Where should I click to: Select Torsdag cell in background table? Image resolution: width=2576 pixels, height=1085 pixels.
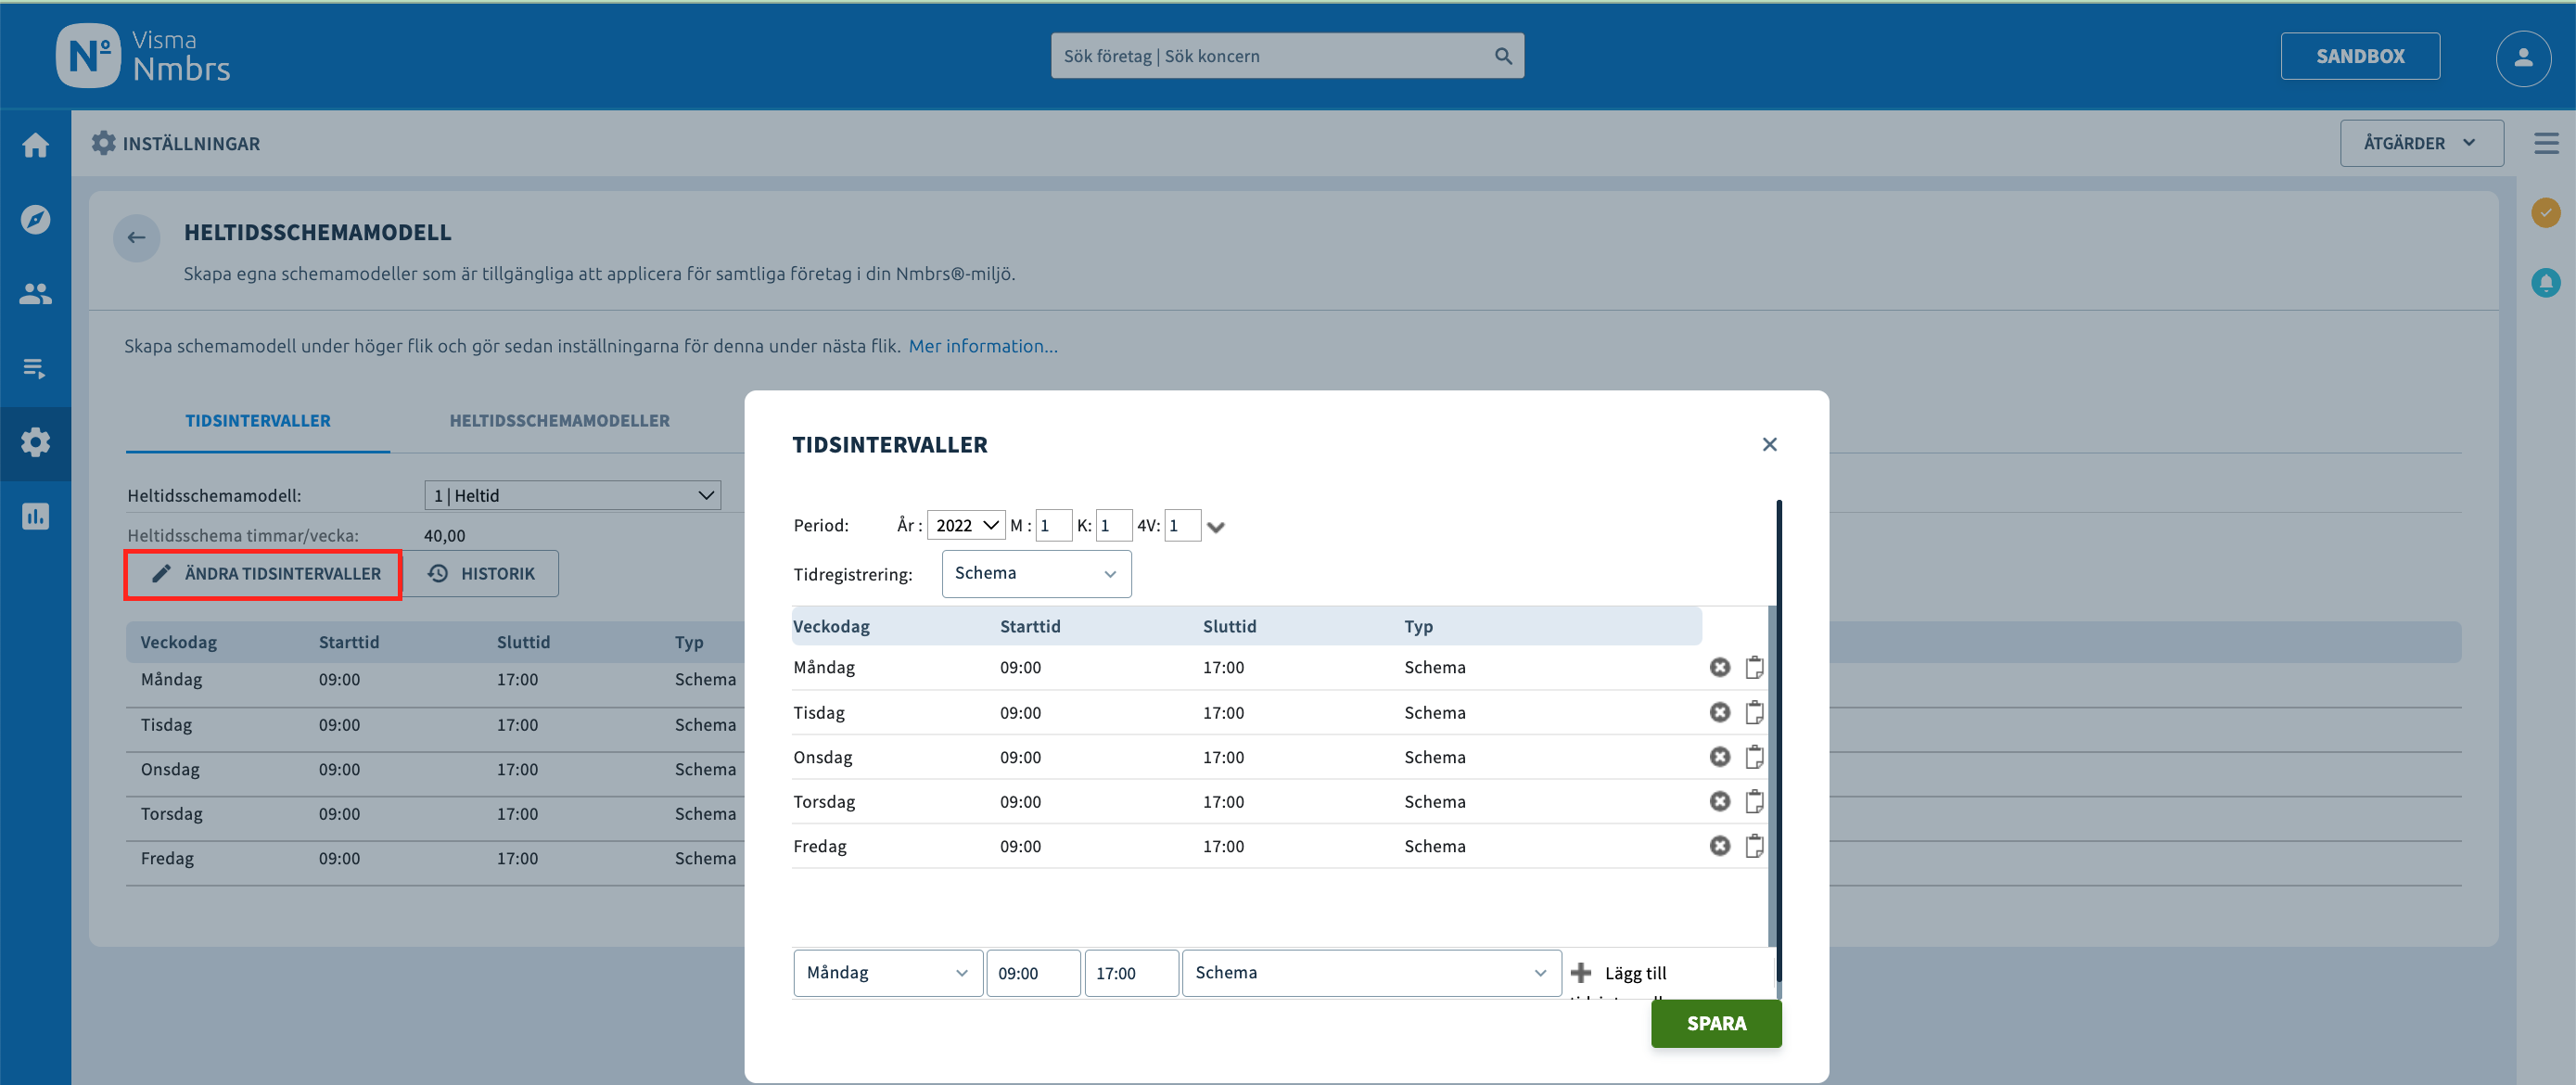pos(171,814)
